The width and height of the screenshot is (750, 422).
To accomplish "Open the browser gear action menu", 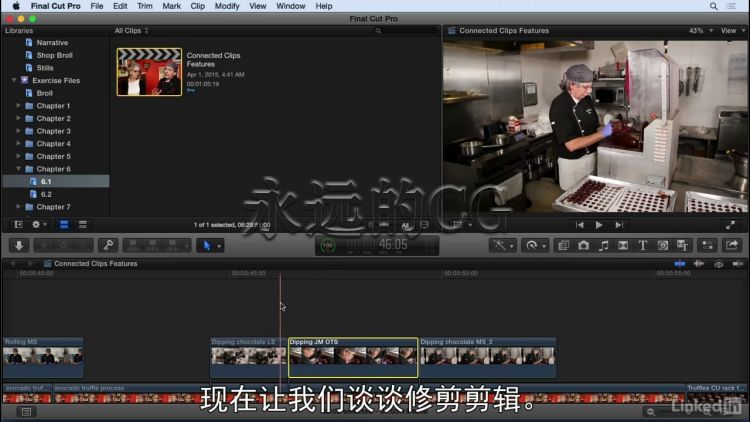I will (38, 224).
